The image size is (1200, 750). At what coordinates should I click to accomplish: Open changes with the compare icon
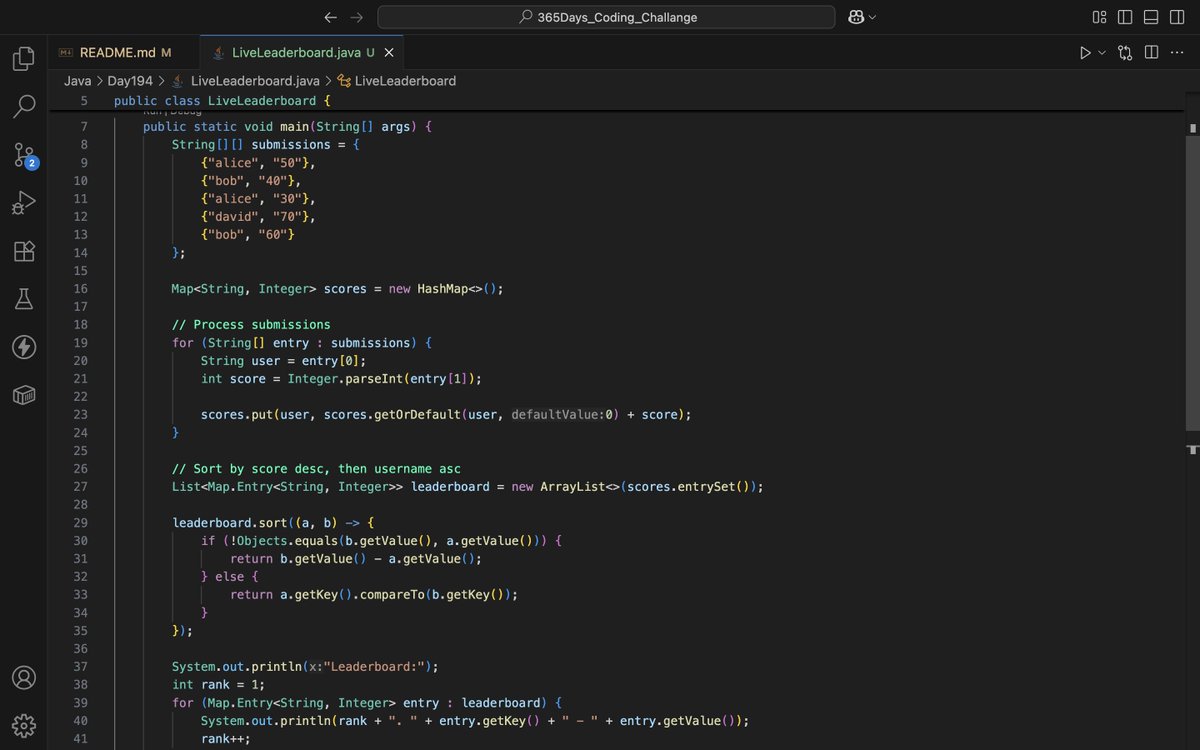1125,53
